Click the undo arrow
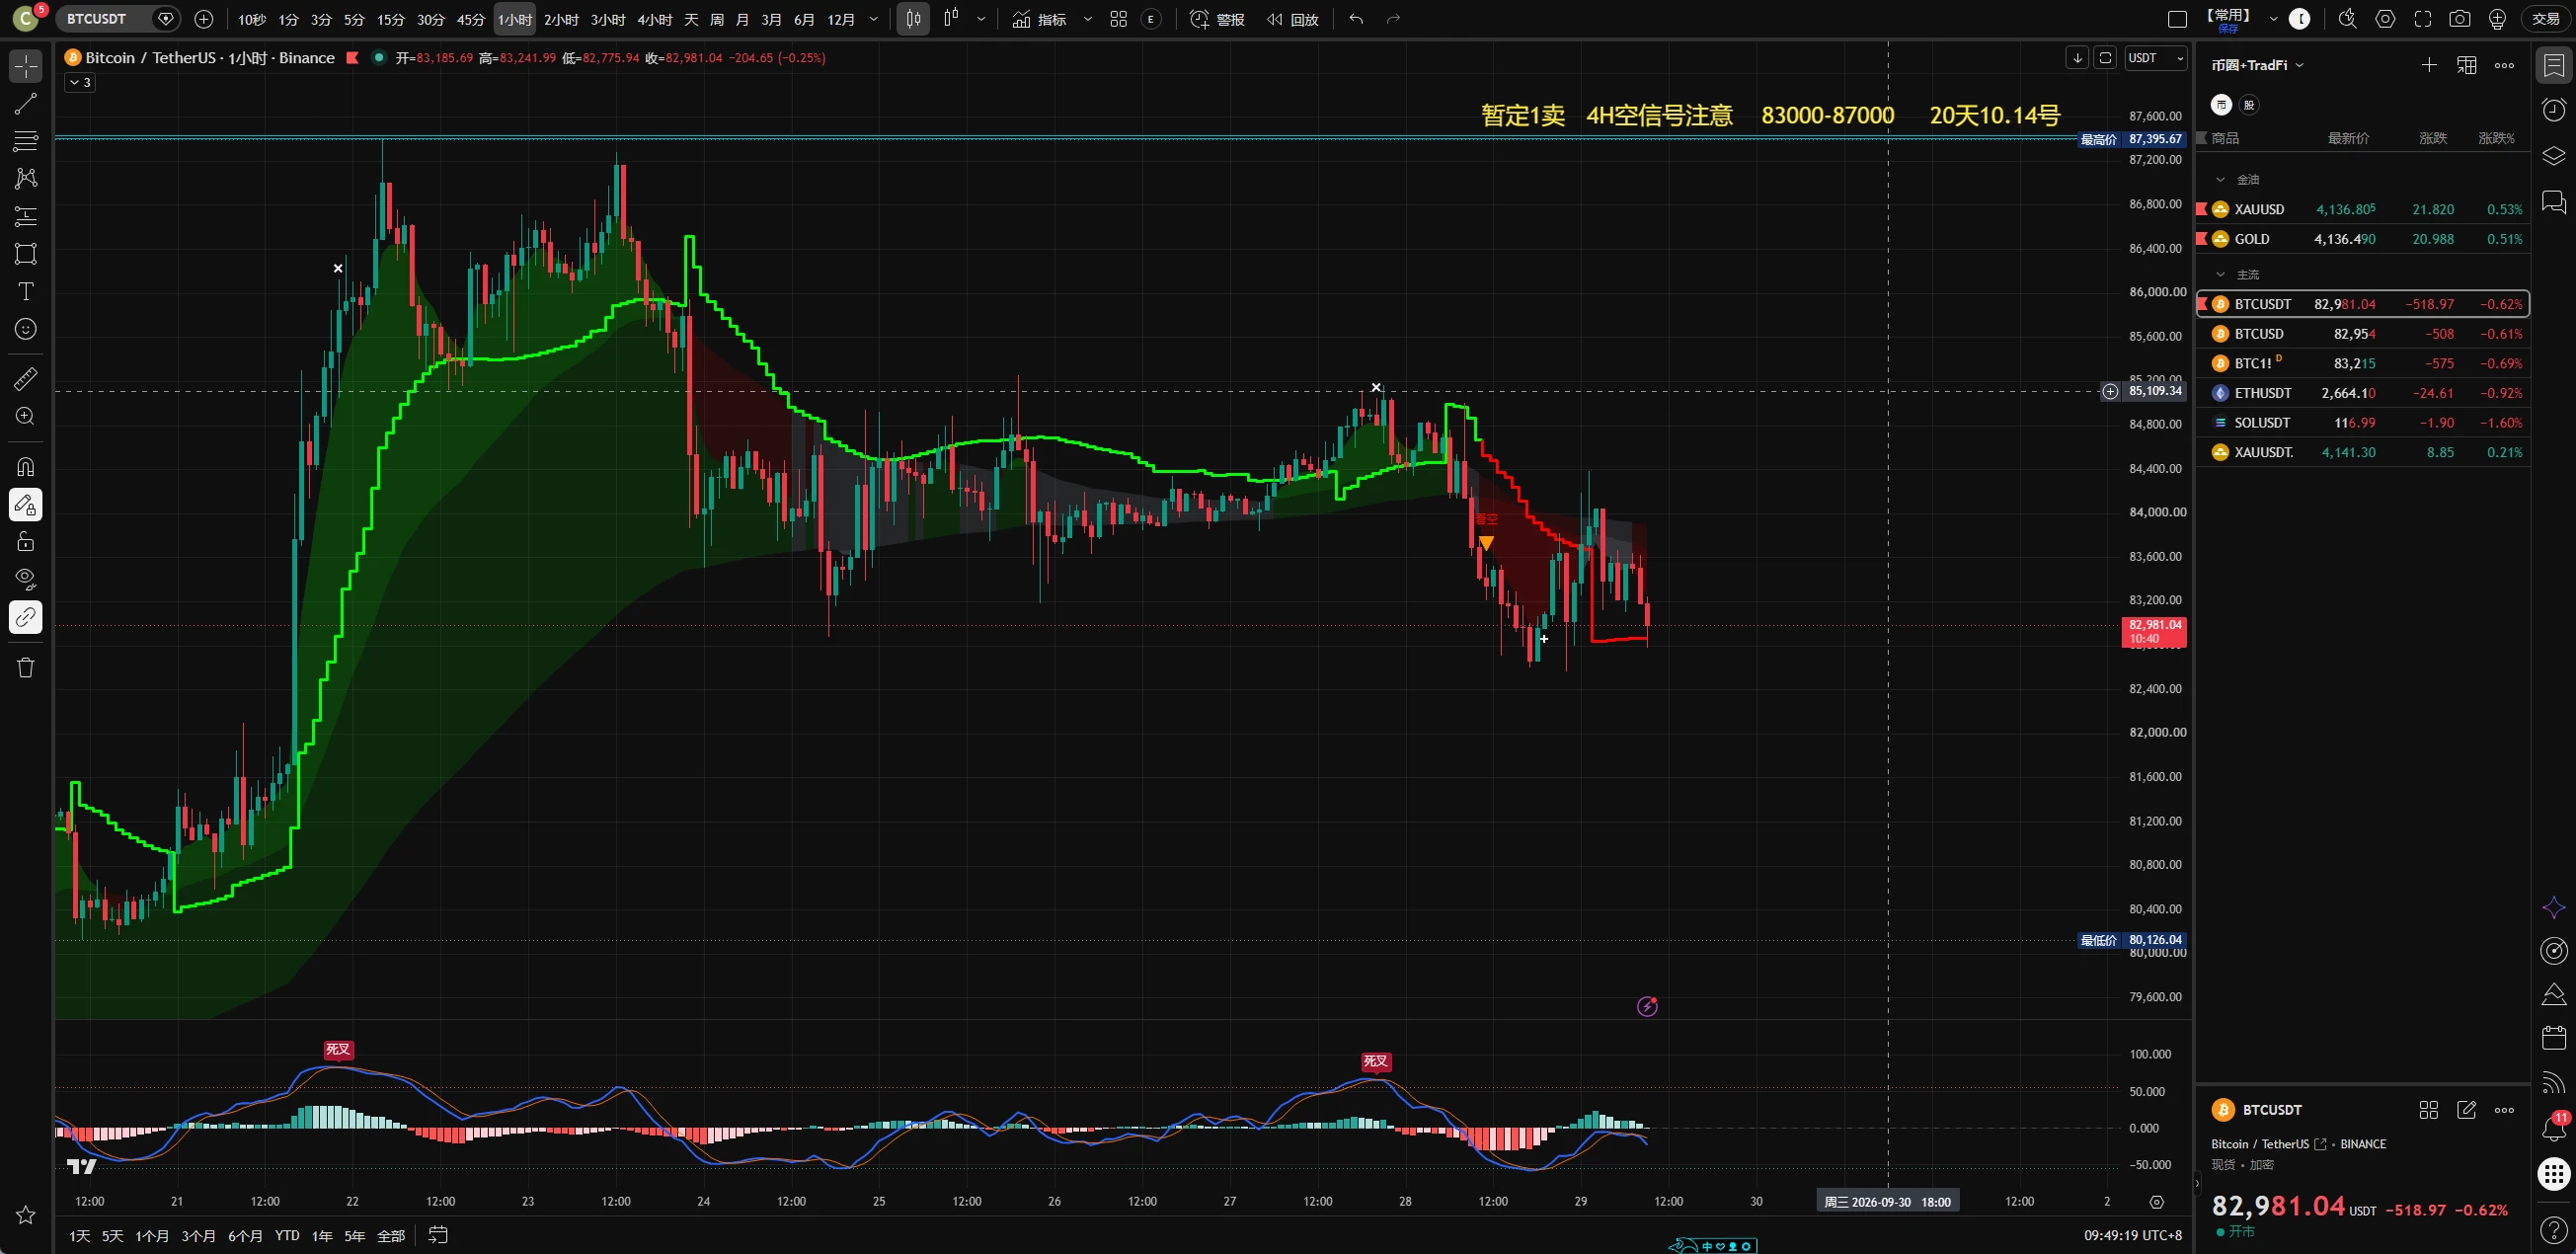Screen dimensions: 2576x1254 (1356, 19)
